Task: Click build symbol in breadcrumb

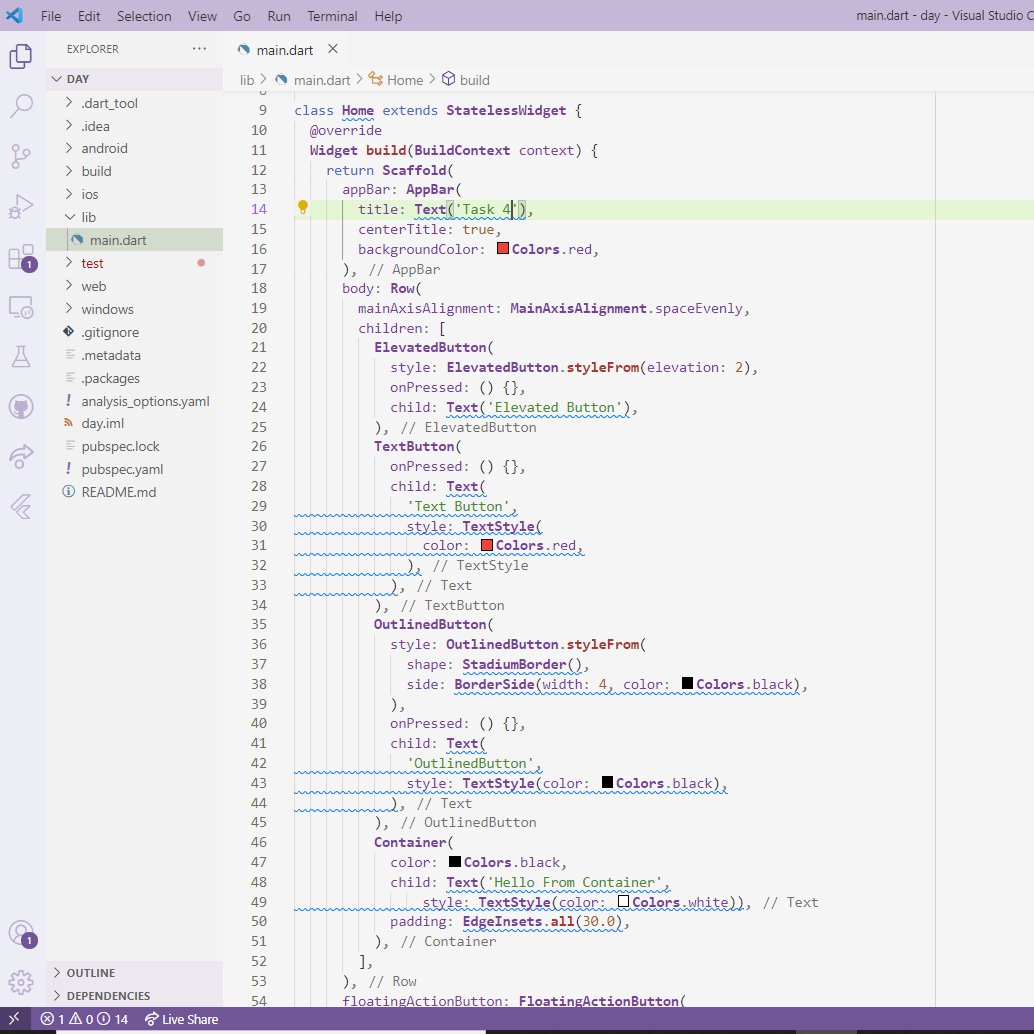Action: pos(466,80)
